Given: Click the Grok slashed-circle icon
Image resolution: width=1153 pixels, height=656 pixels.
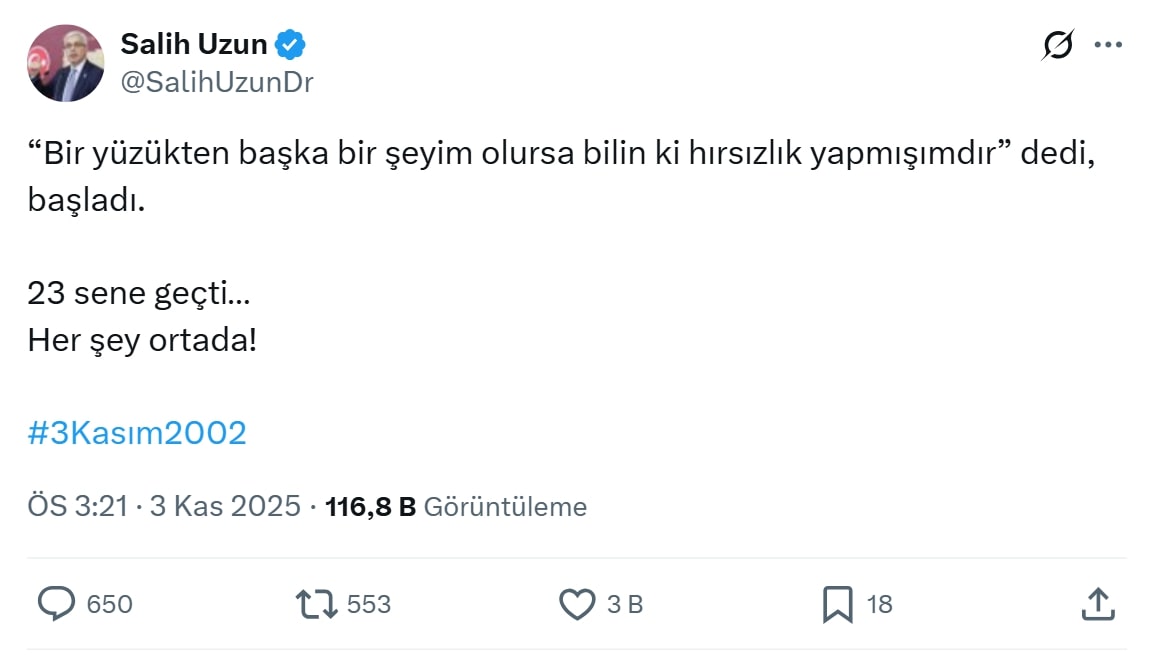Looking at the screenshot, I should click(x=1057, y=45).
